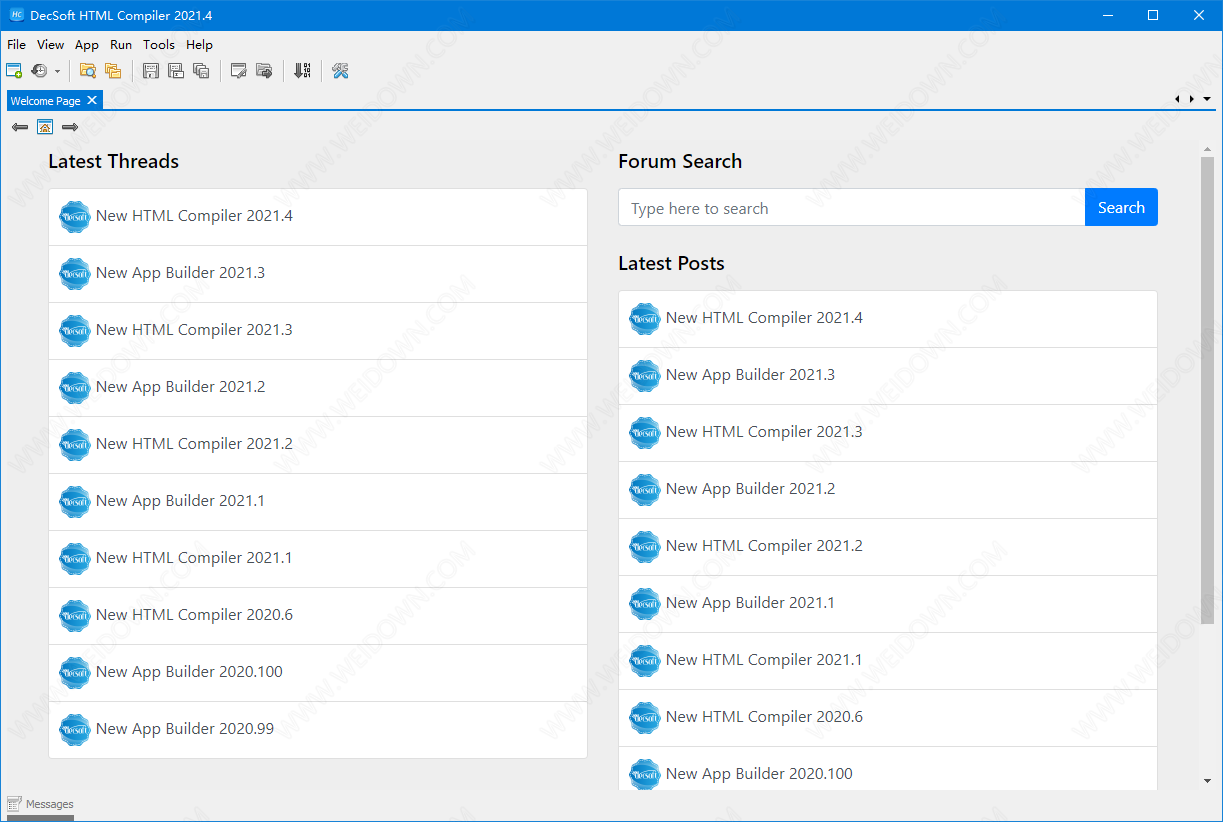
Task: Open the Help menu
Action: (x=199, y=44)
